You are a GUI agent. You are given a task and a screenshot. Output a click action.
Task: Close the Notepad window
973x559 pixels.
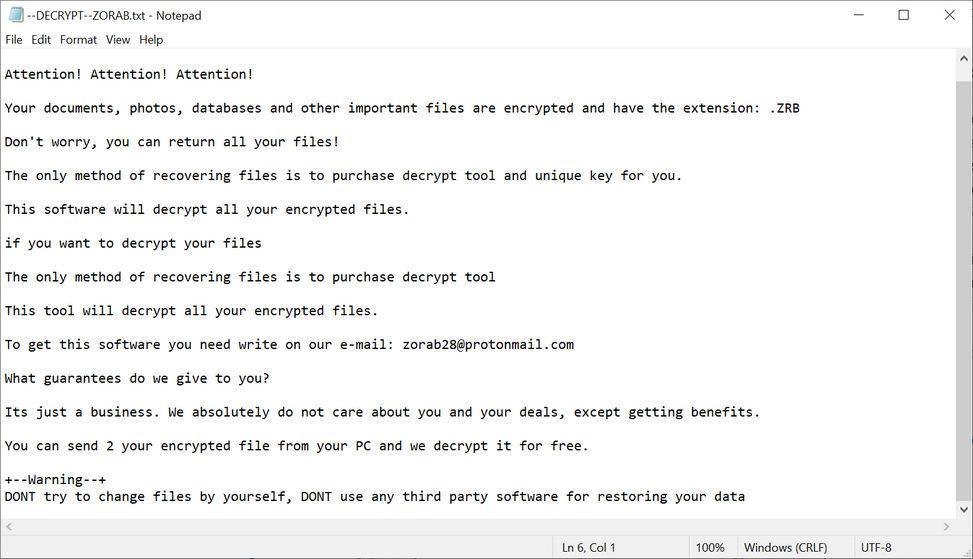949,15
